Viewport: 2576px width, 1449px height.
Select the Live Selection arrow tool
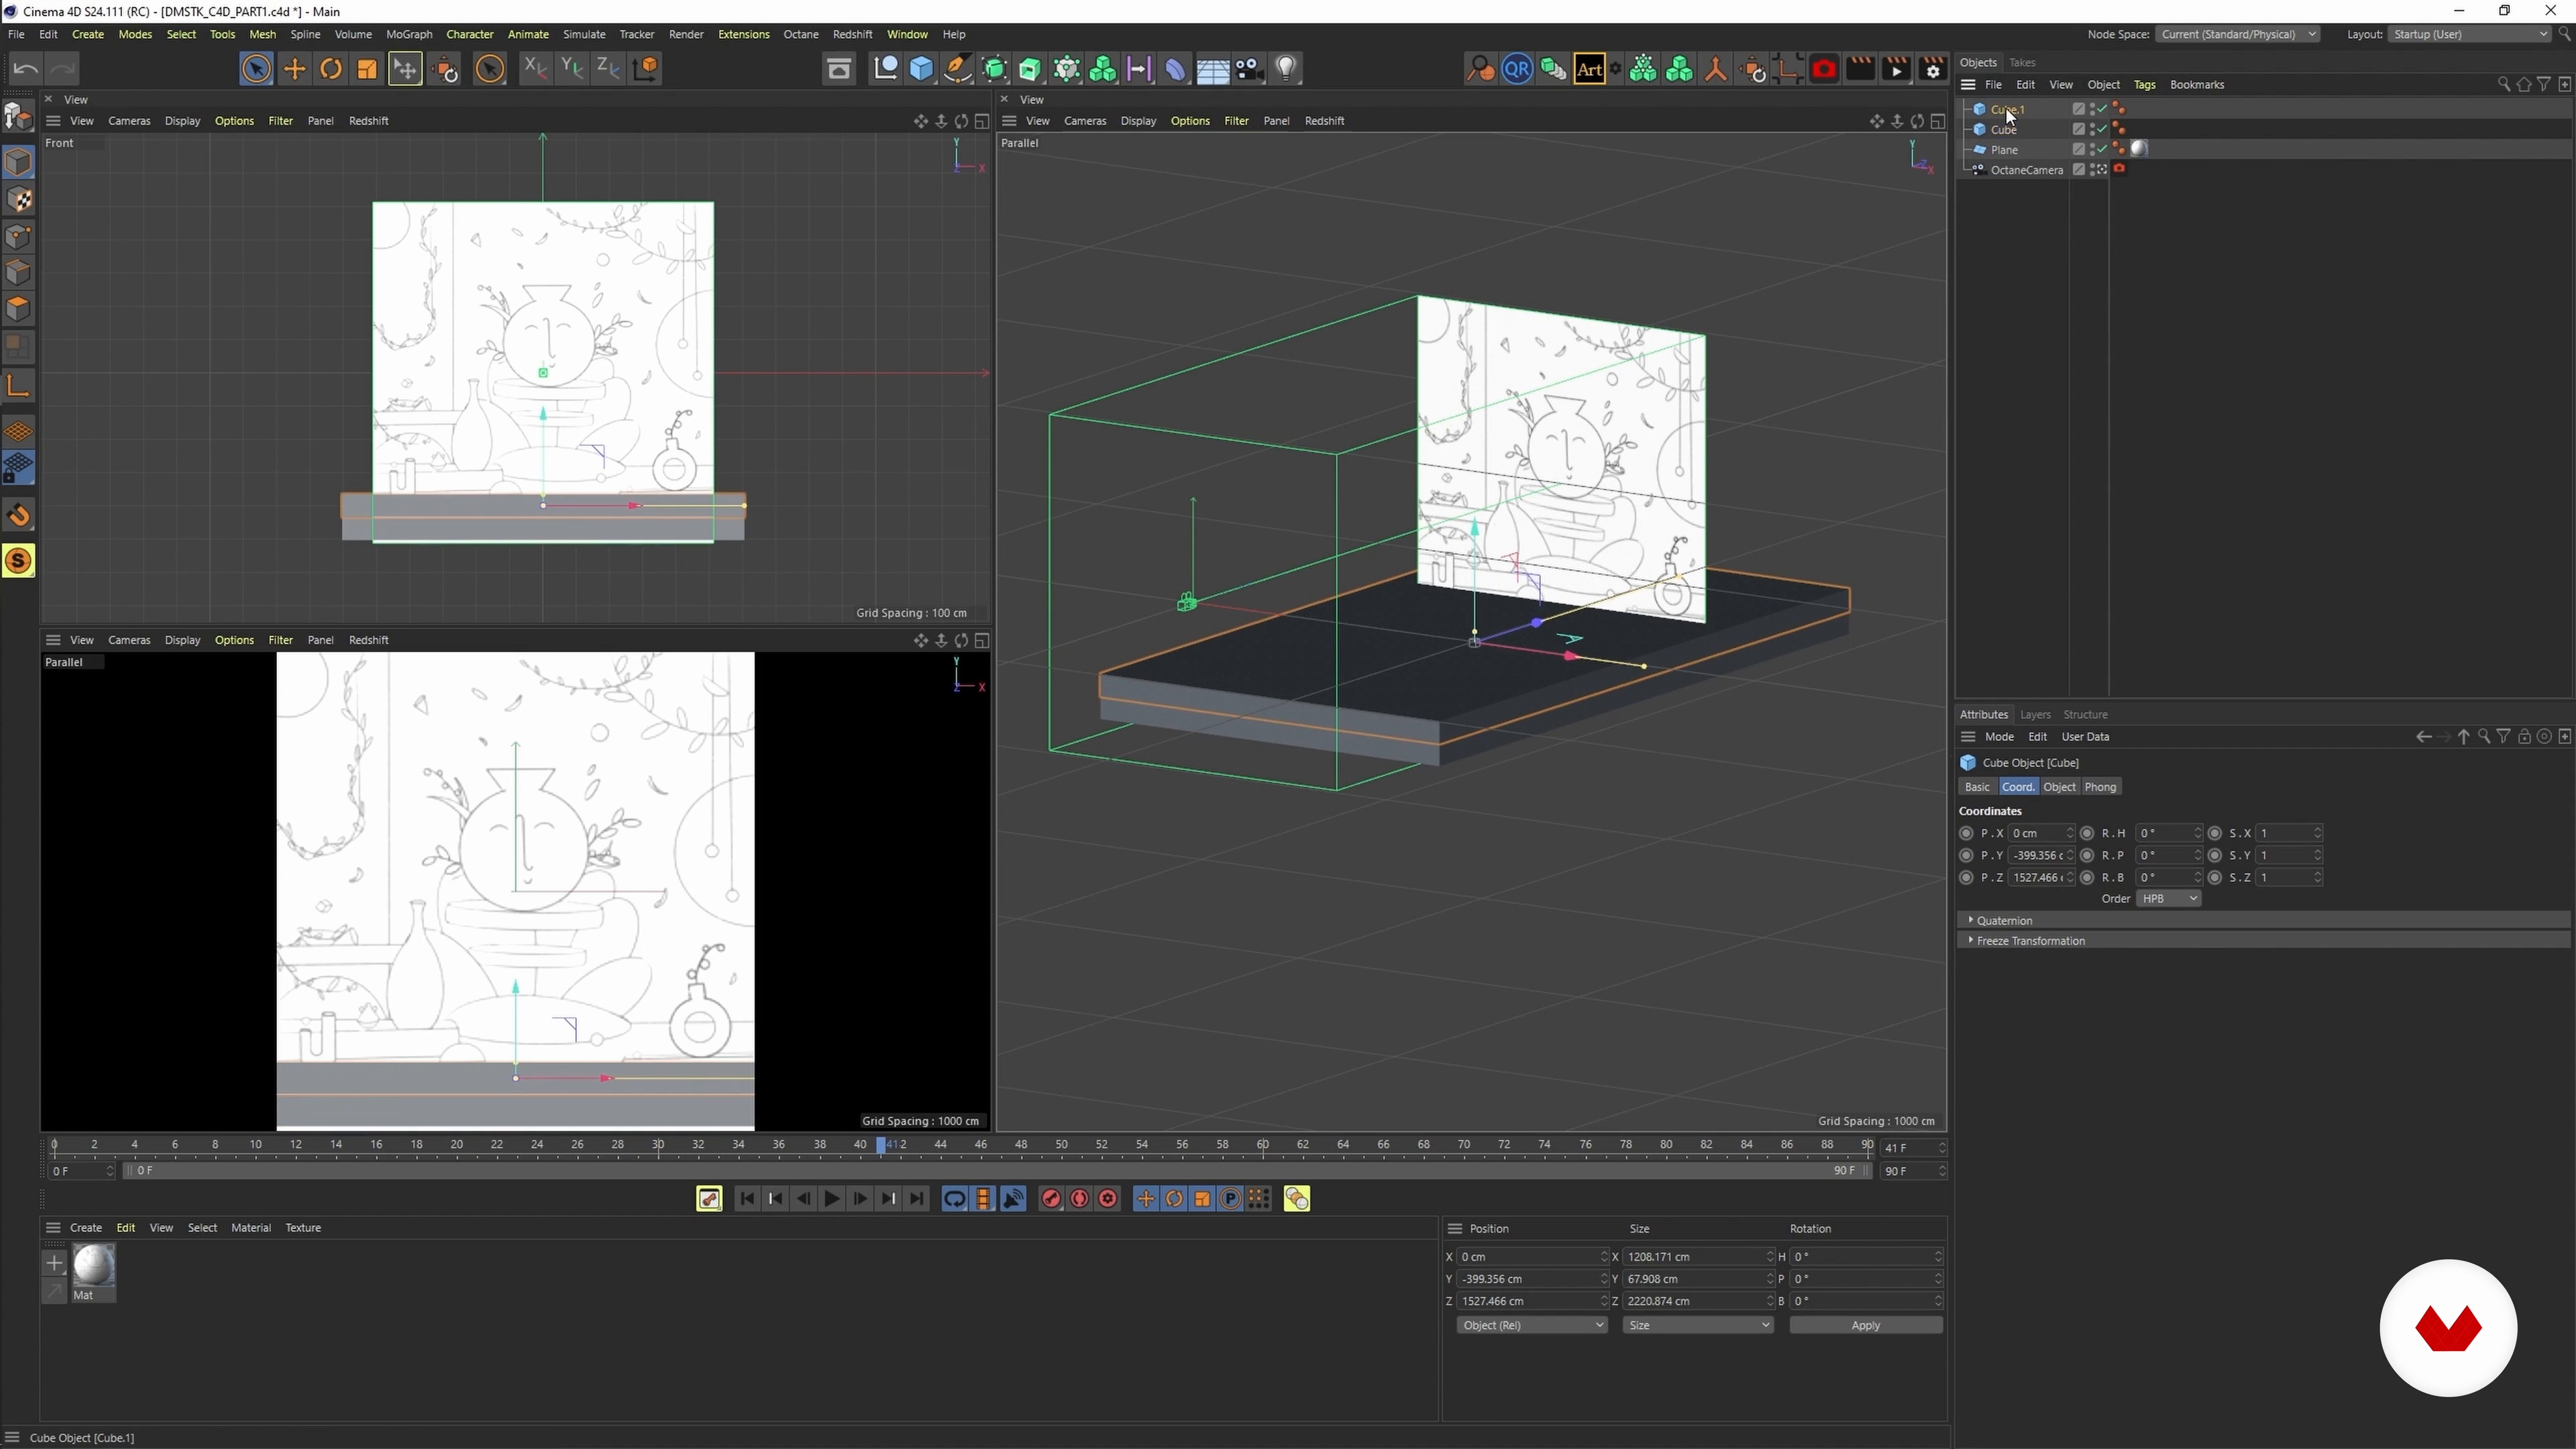pos(256,69)
